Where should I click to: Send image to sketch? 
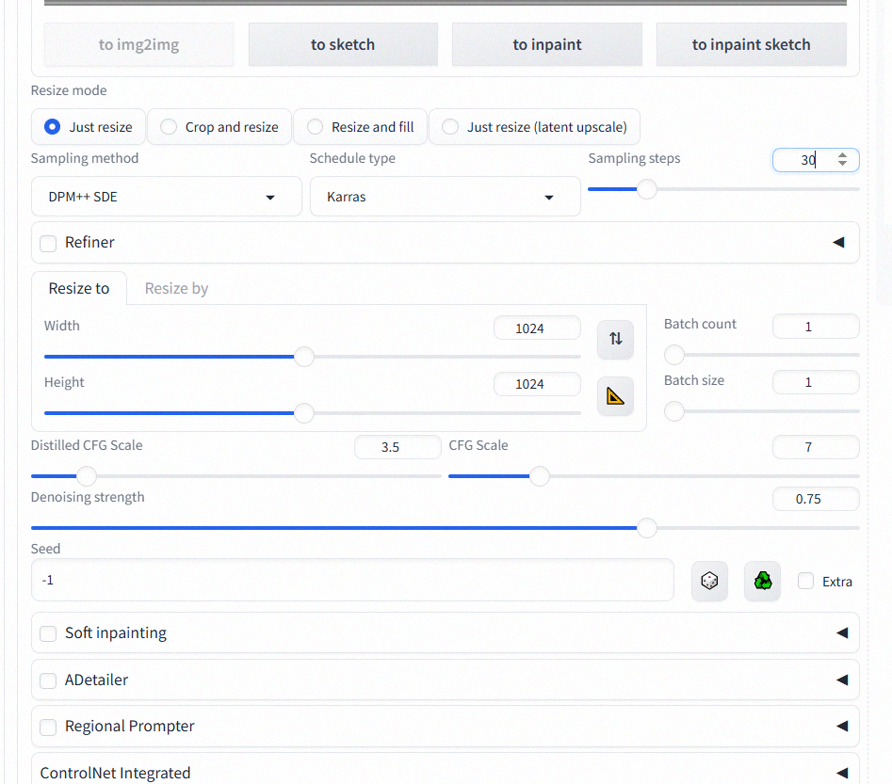point(343,44)
